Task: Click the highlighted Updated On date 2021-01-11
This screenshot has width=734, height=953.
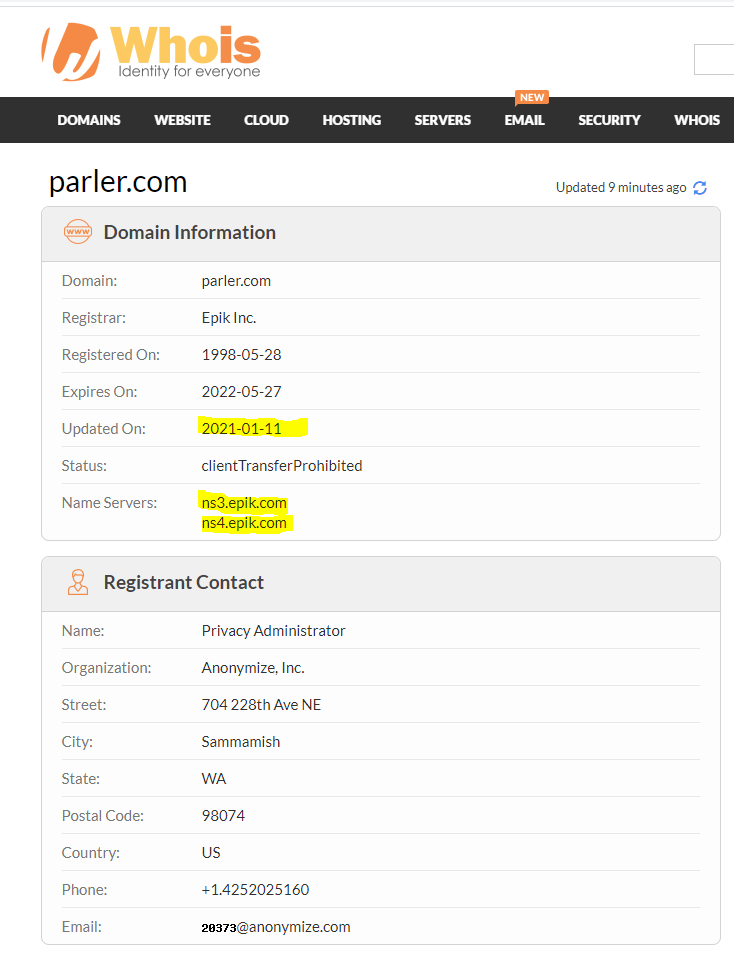Action: (242, 428)
